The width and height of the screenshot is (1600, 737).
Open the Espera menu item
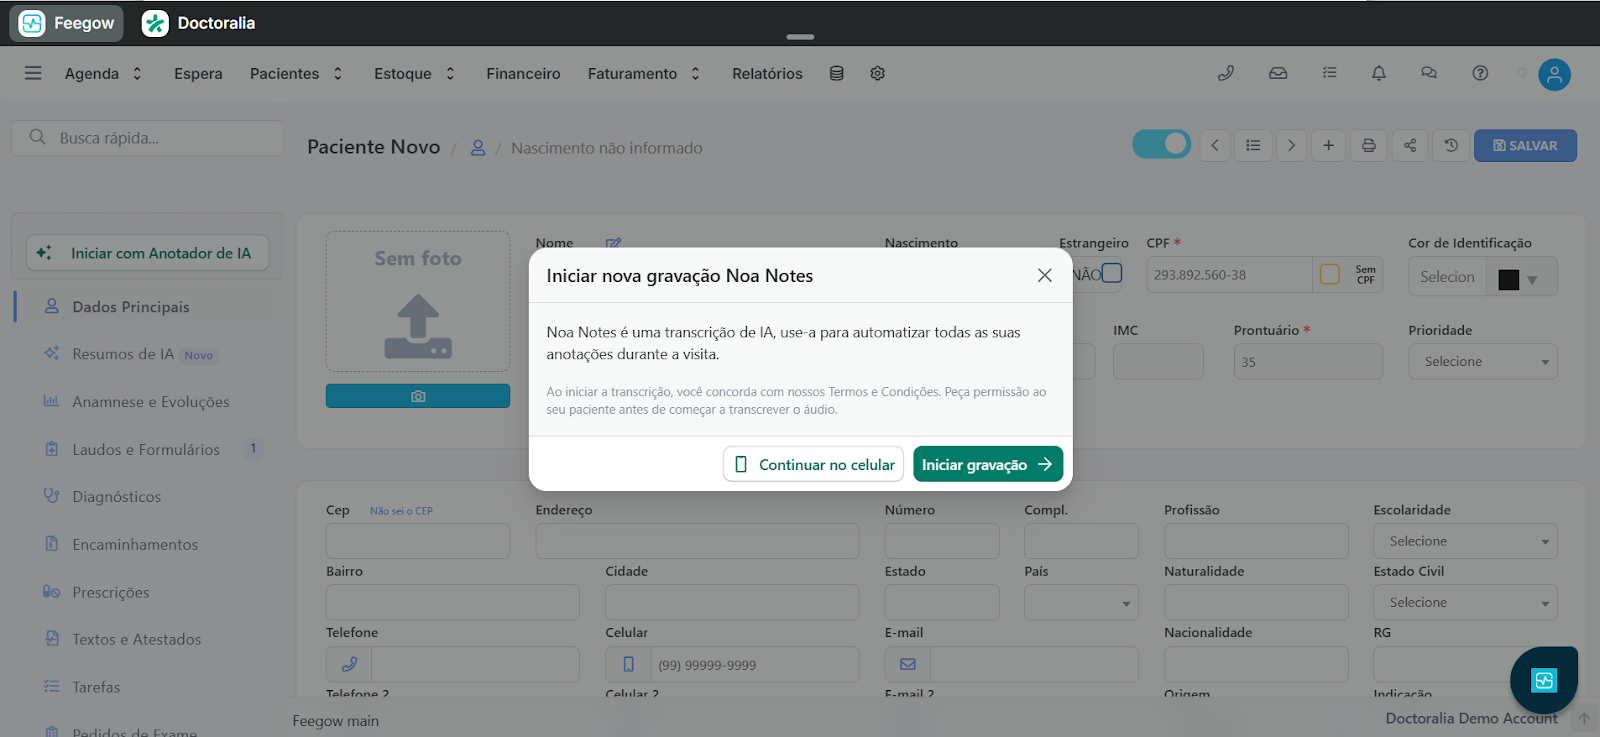pos(198,73)
